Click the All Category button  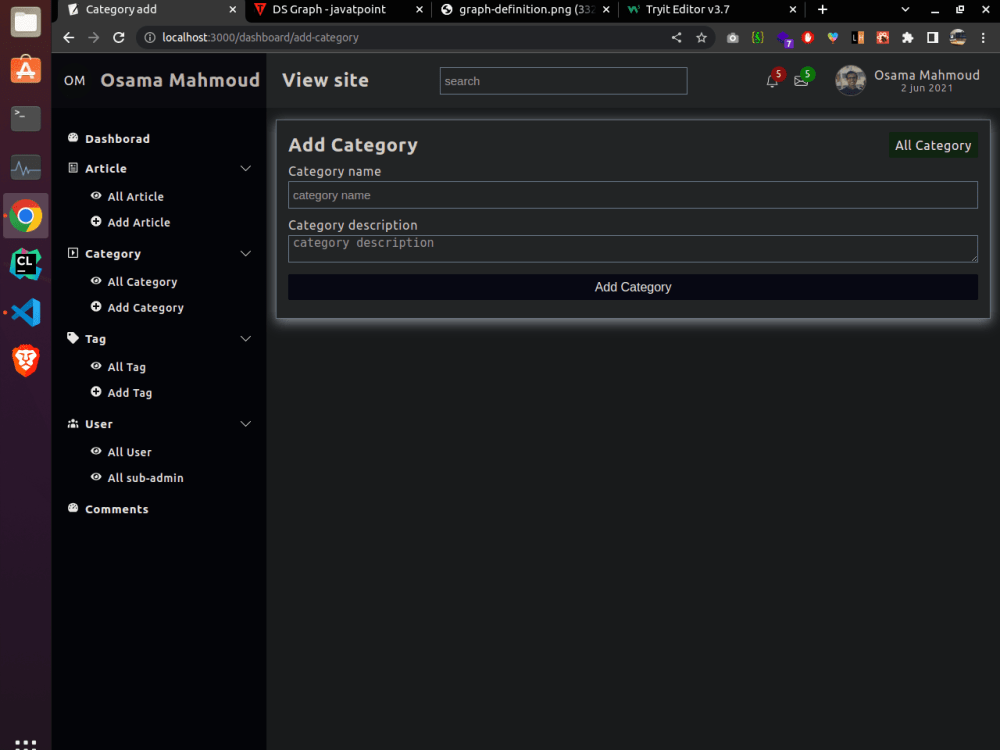[933, 145]
